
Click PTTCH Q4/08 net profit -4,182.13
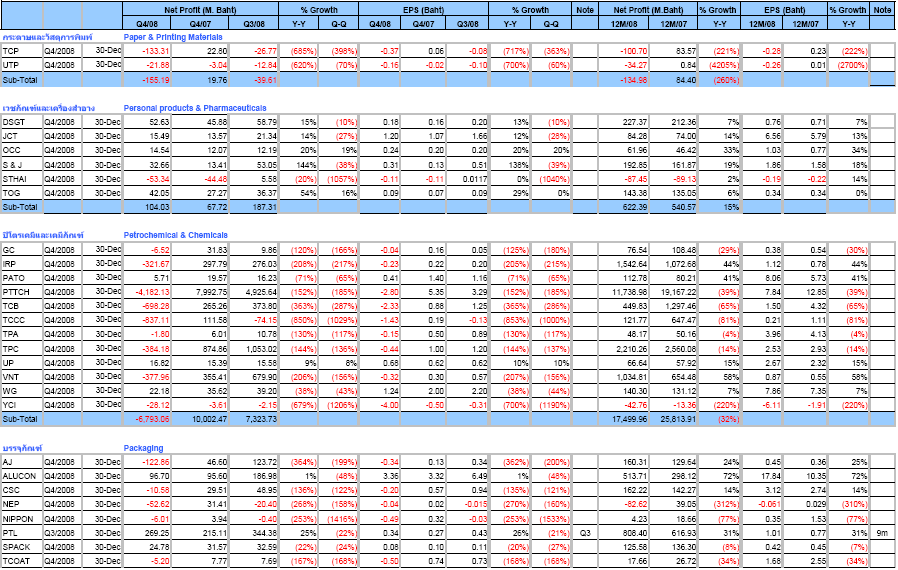147,292
